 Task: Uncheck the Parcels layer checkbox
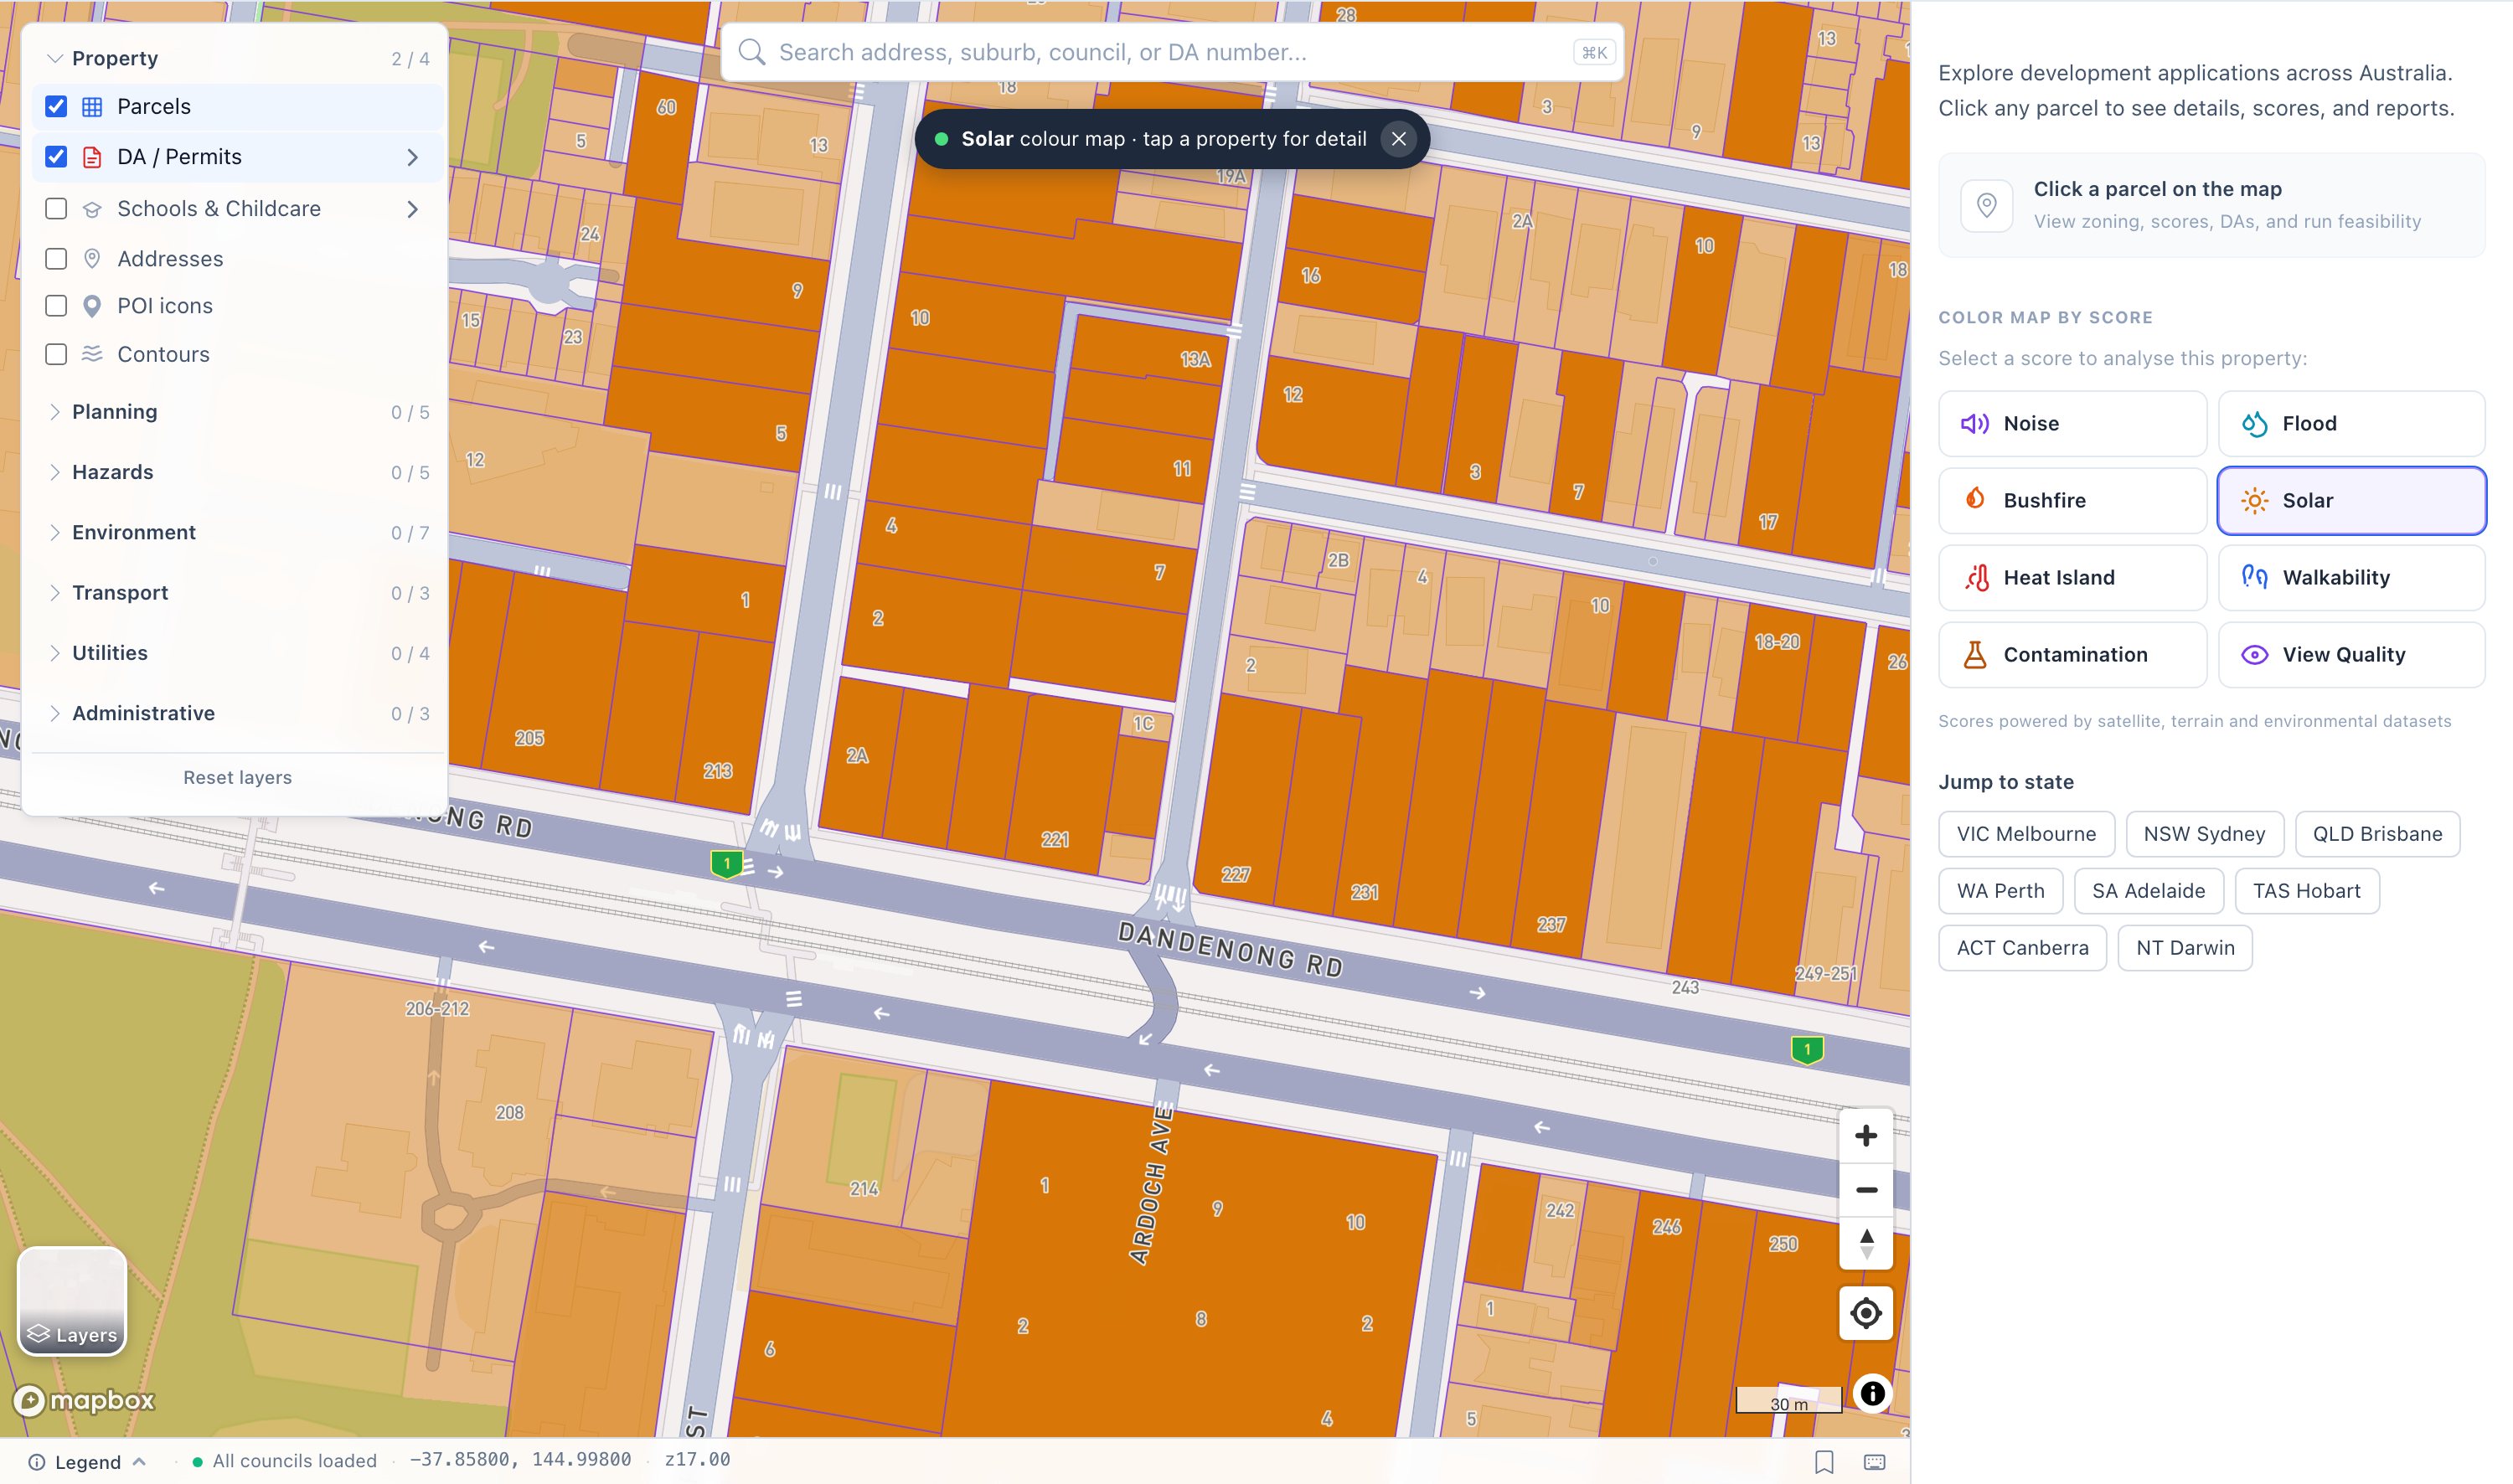click(56, 107)
